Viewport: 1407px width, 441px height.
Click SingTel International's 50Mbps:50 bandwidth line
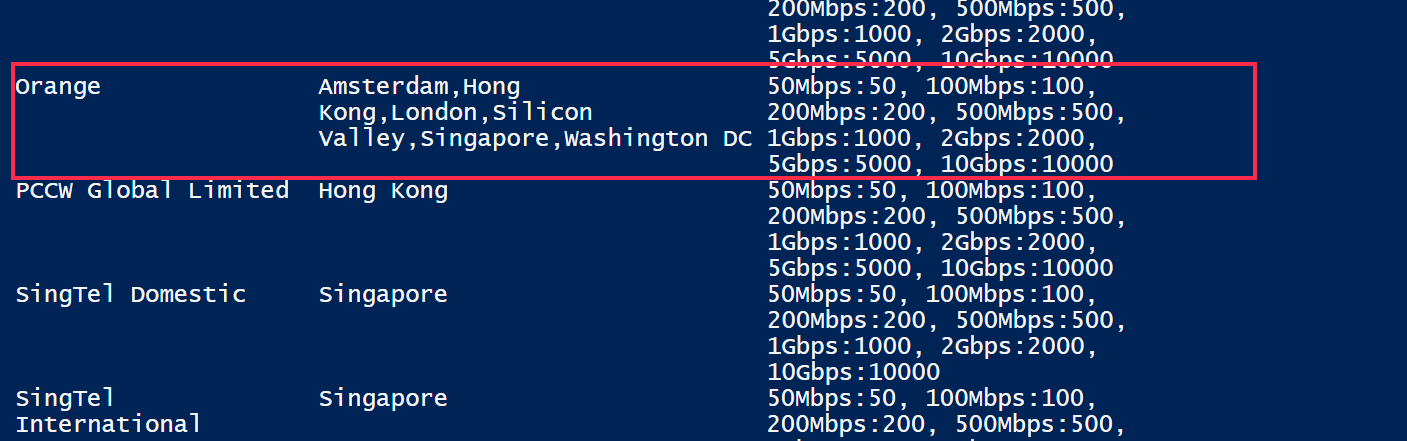point(932,399)
